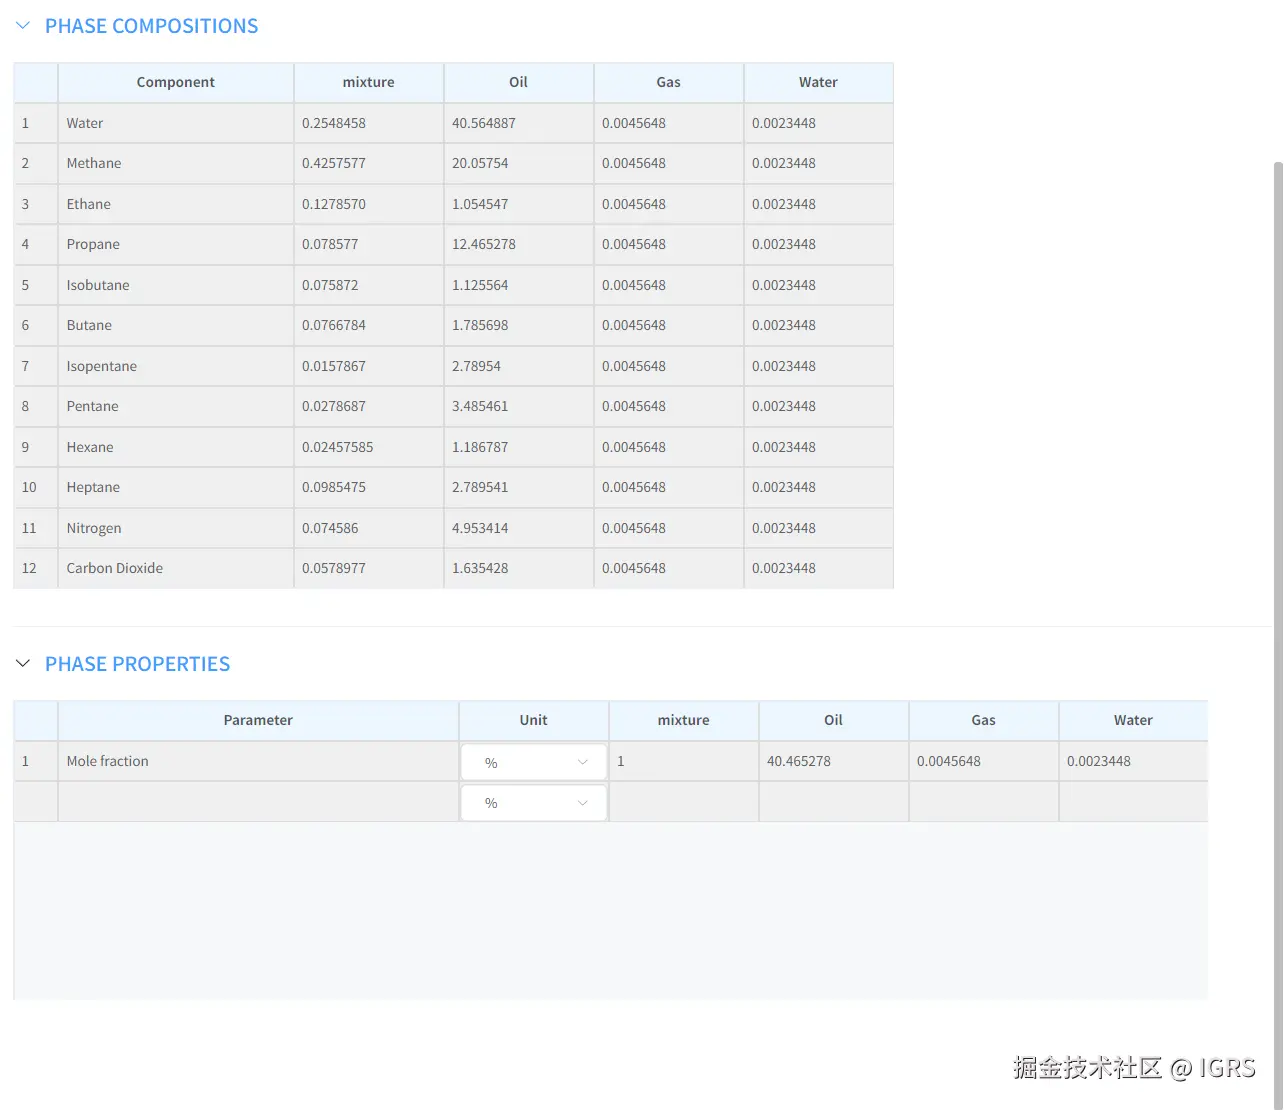1284x1110 pixels.
Task: Collapse the PHASE COMPOSITIONS section chevron
Action: (x=23, y=26)
